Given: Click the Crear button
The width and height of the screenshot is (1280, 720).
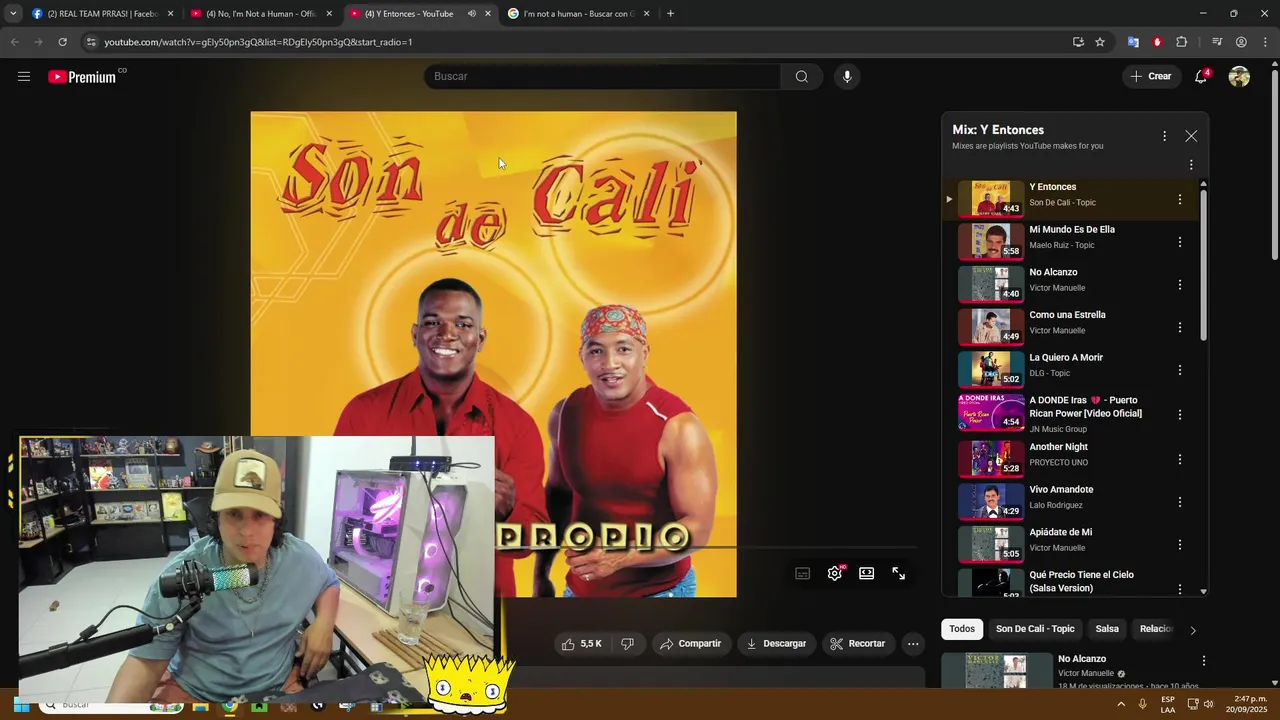Looking at the screenshot, I should pyautogui.click(x=1151, y=77).
